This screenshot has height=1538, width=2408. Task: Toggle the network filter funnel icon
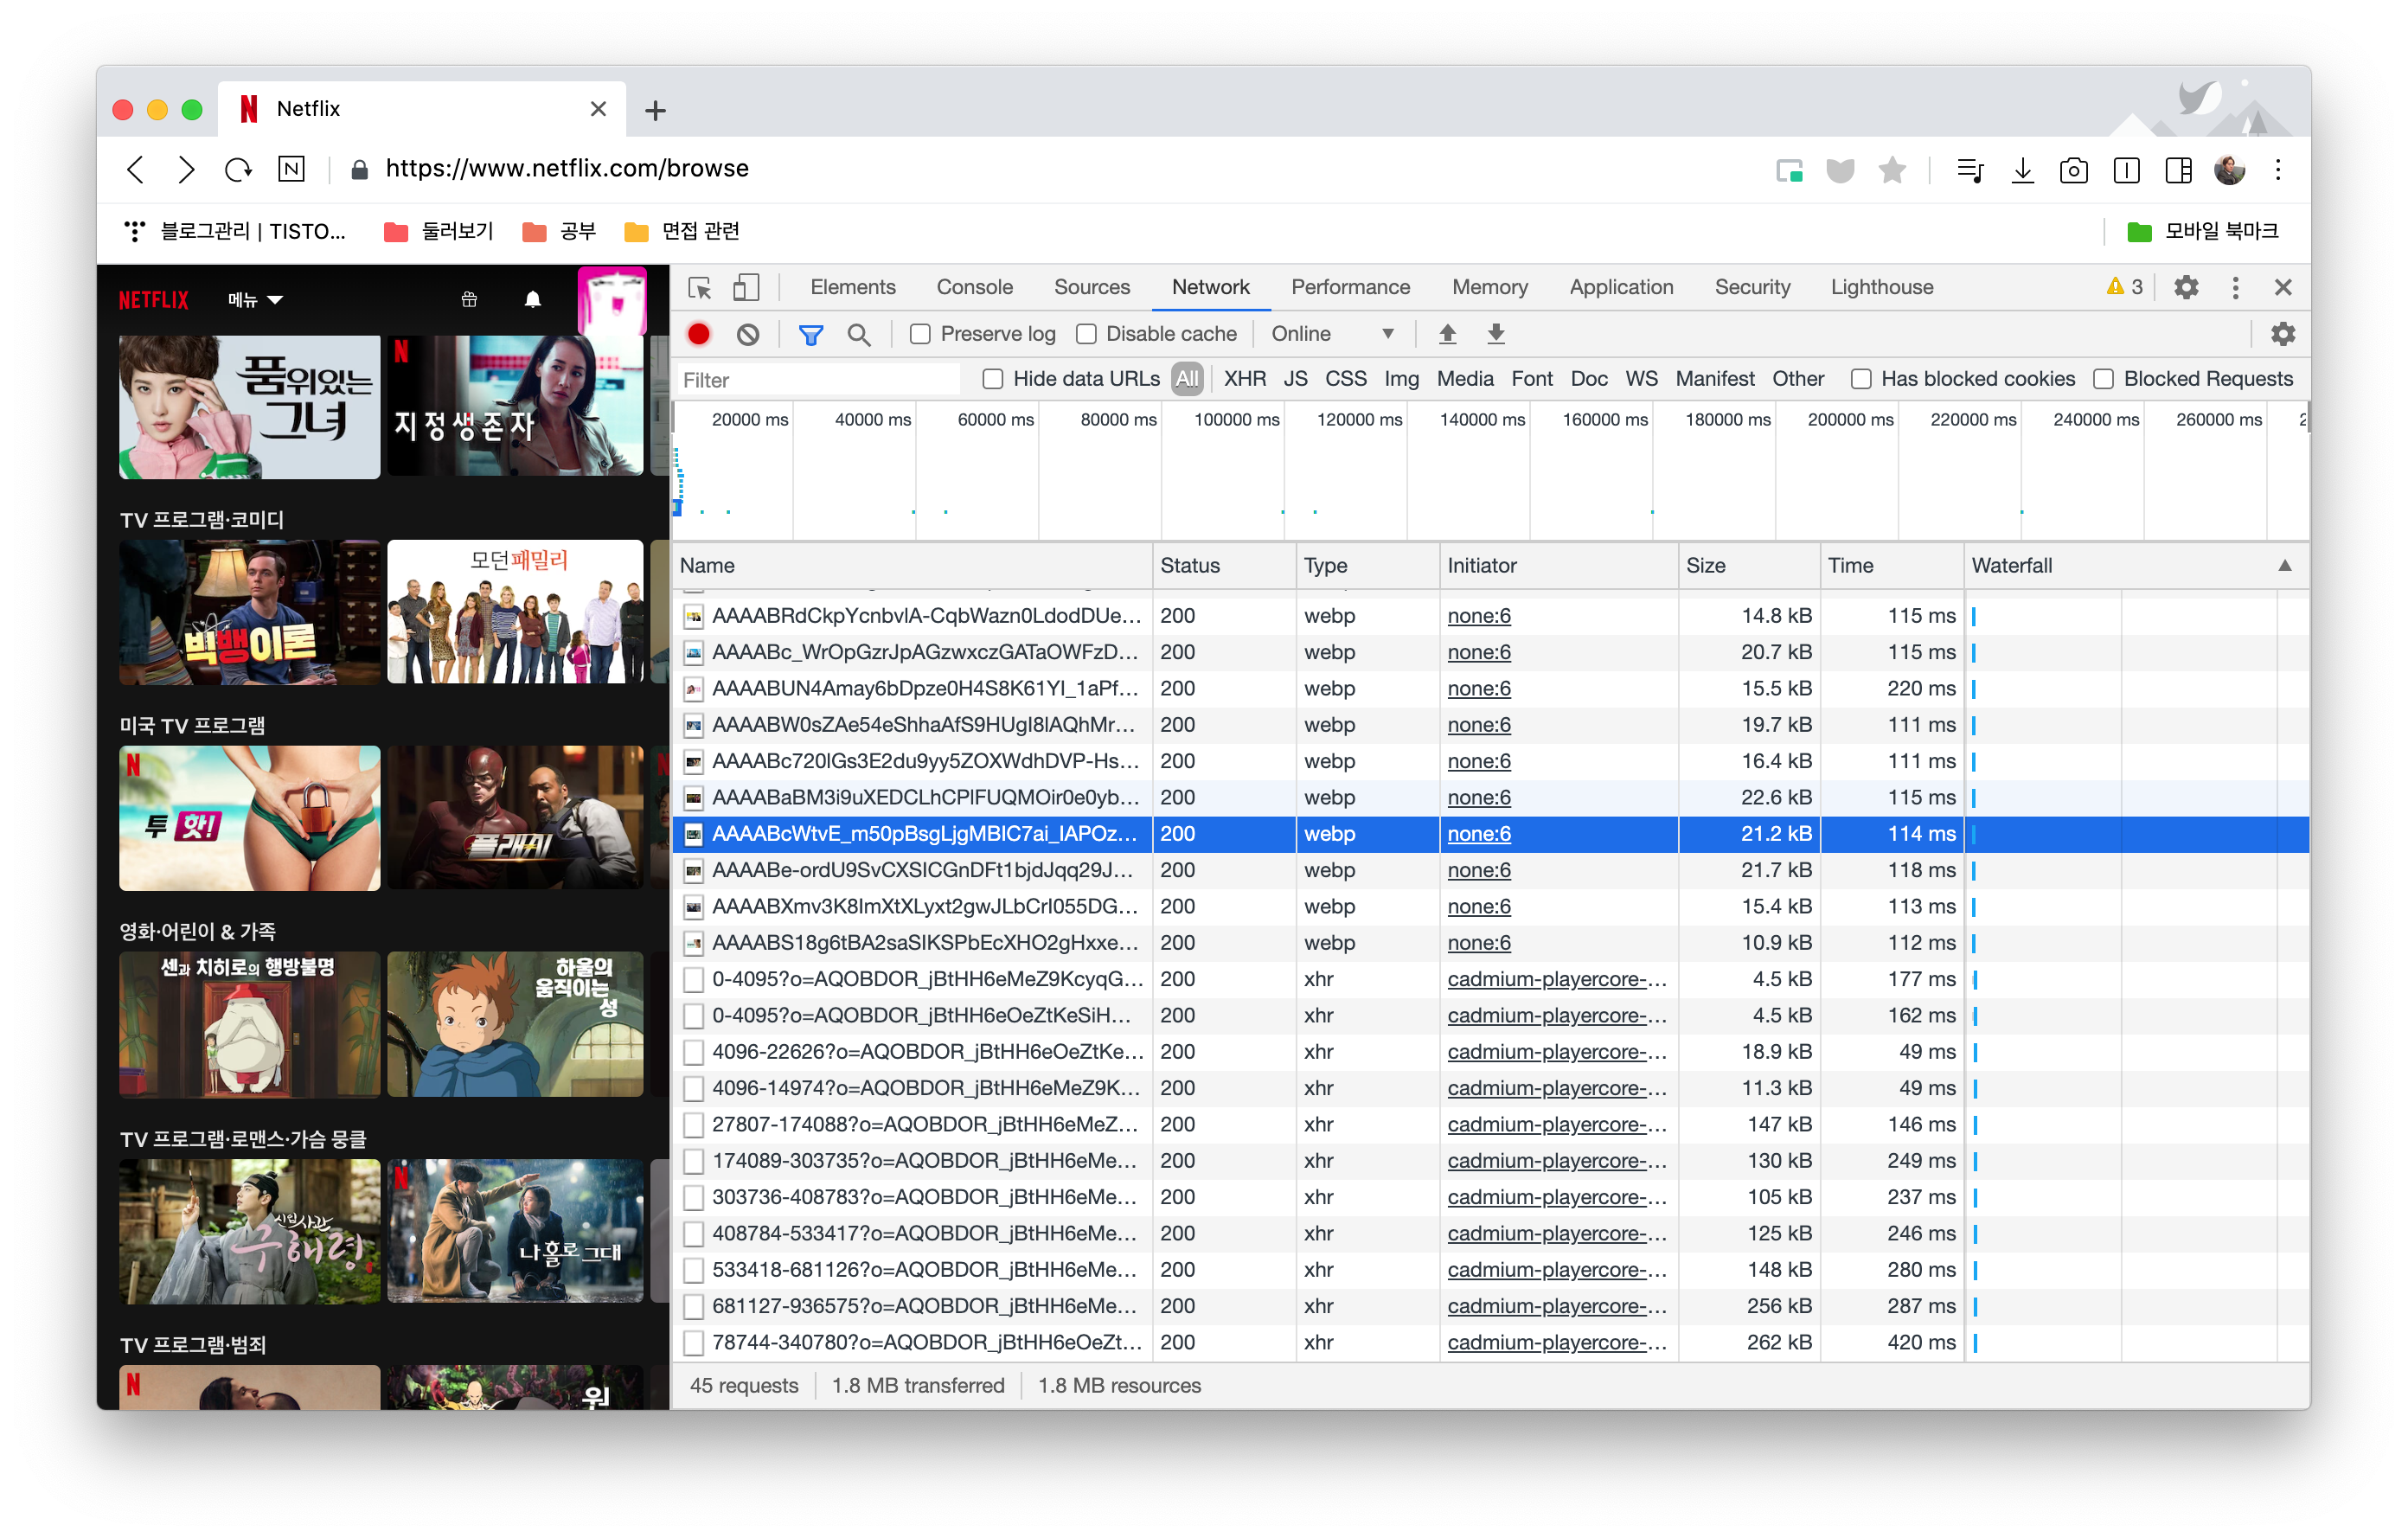(x=810, y=334)
